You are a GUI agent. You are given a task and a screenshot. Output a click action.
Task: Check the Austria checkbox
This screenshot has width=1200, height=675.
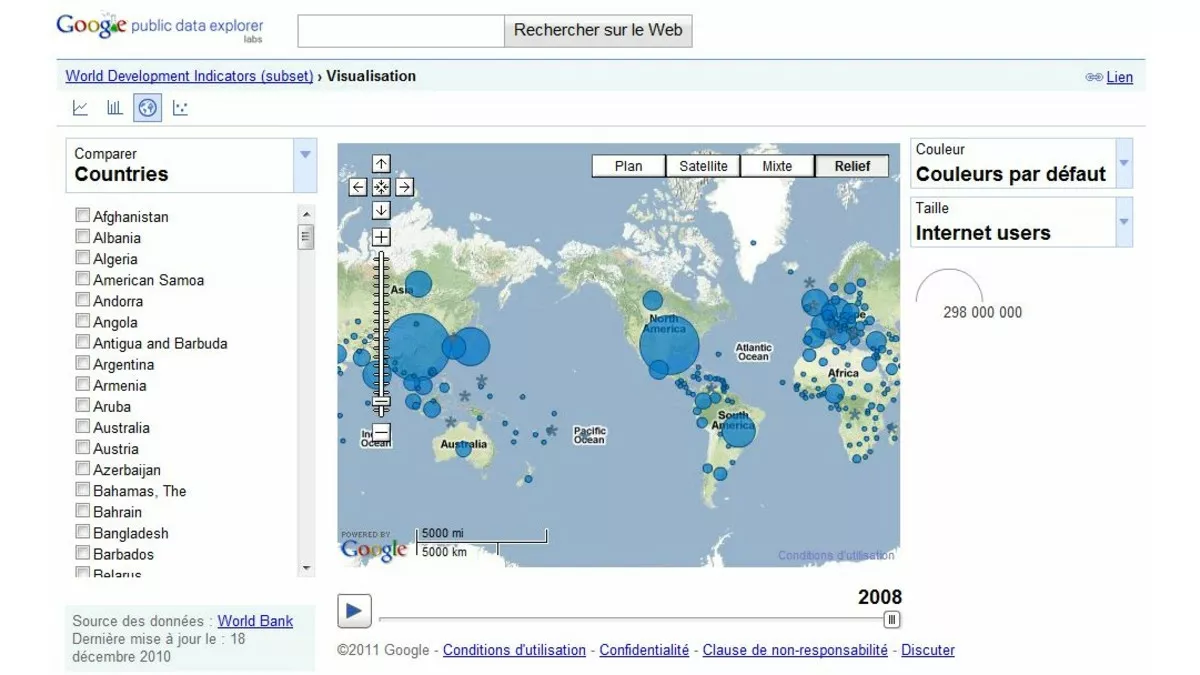tap(83, 447)
